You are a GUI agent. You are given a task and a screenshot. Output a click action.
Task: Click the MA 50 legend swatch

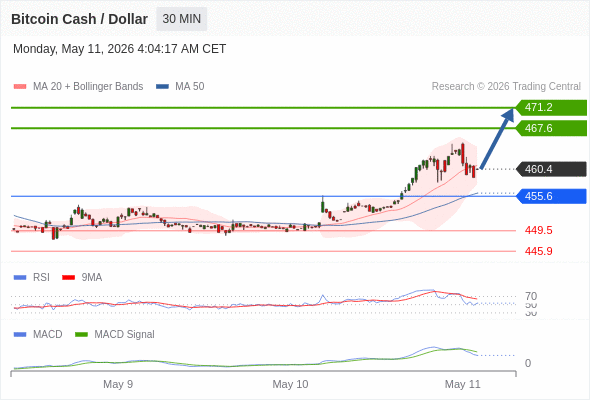point(162,87)
